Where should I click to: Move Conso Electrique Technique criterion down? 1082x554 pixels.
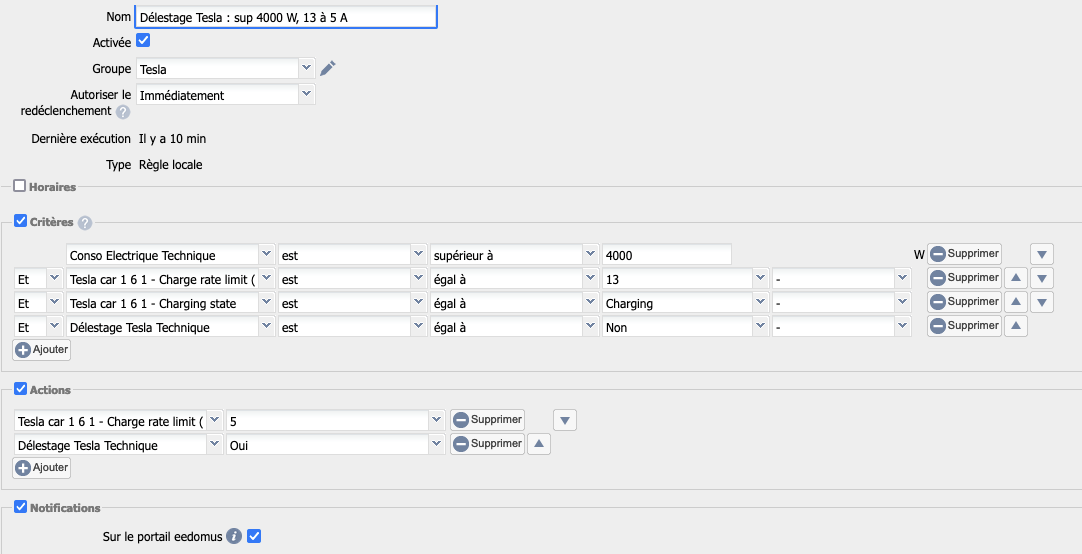tap(1042, 254)
